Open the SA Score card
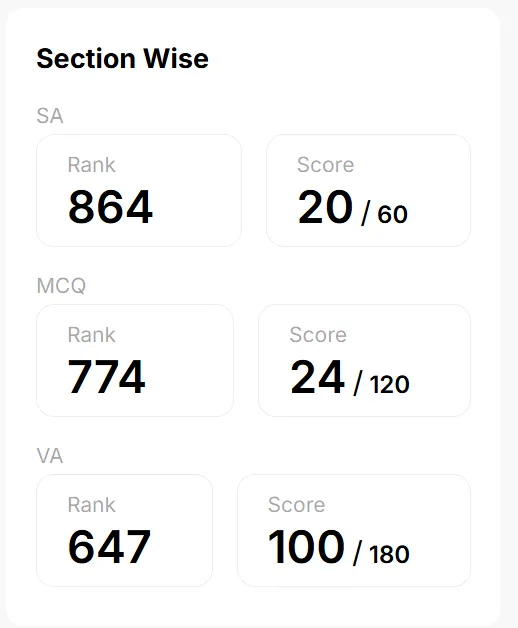 [369, 191]
